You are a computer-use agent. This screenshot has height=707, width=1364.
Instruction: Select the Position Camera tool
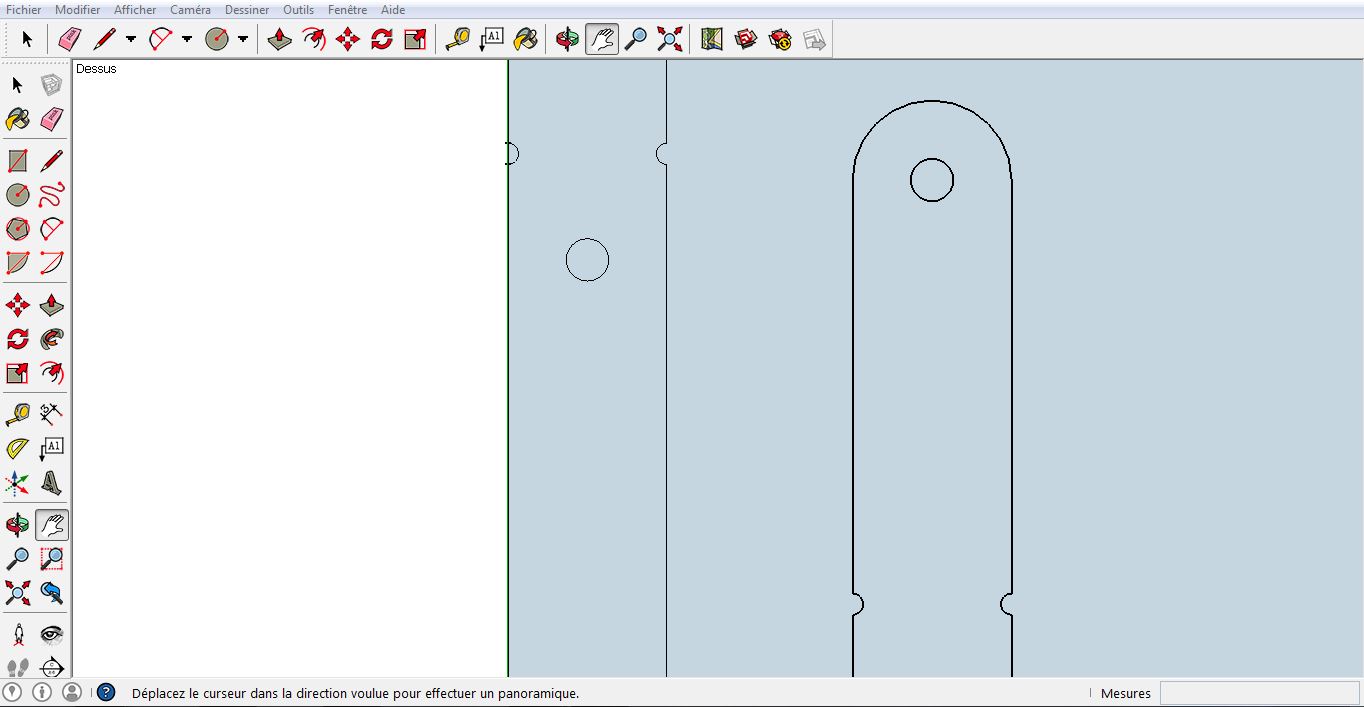click(18, 635)
